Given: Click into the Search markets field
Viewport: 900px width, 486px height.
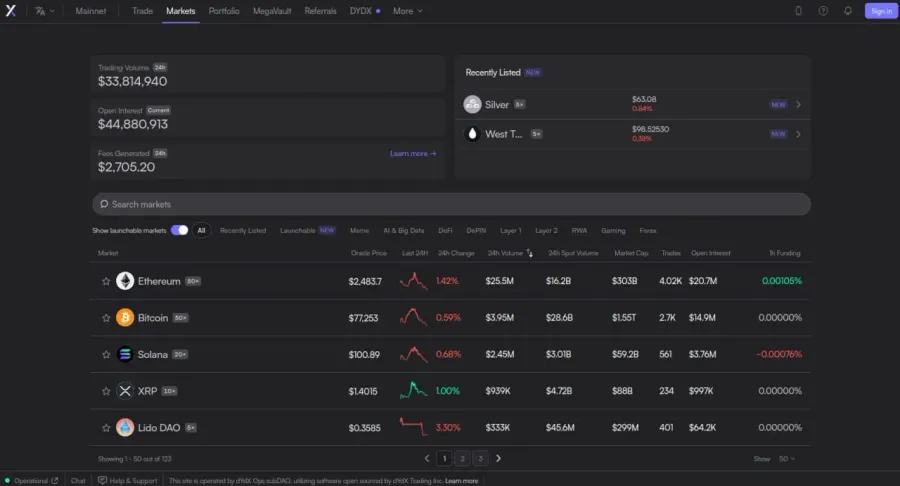Looking at the screenshot, I should [x=451, y=204].
